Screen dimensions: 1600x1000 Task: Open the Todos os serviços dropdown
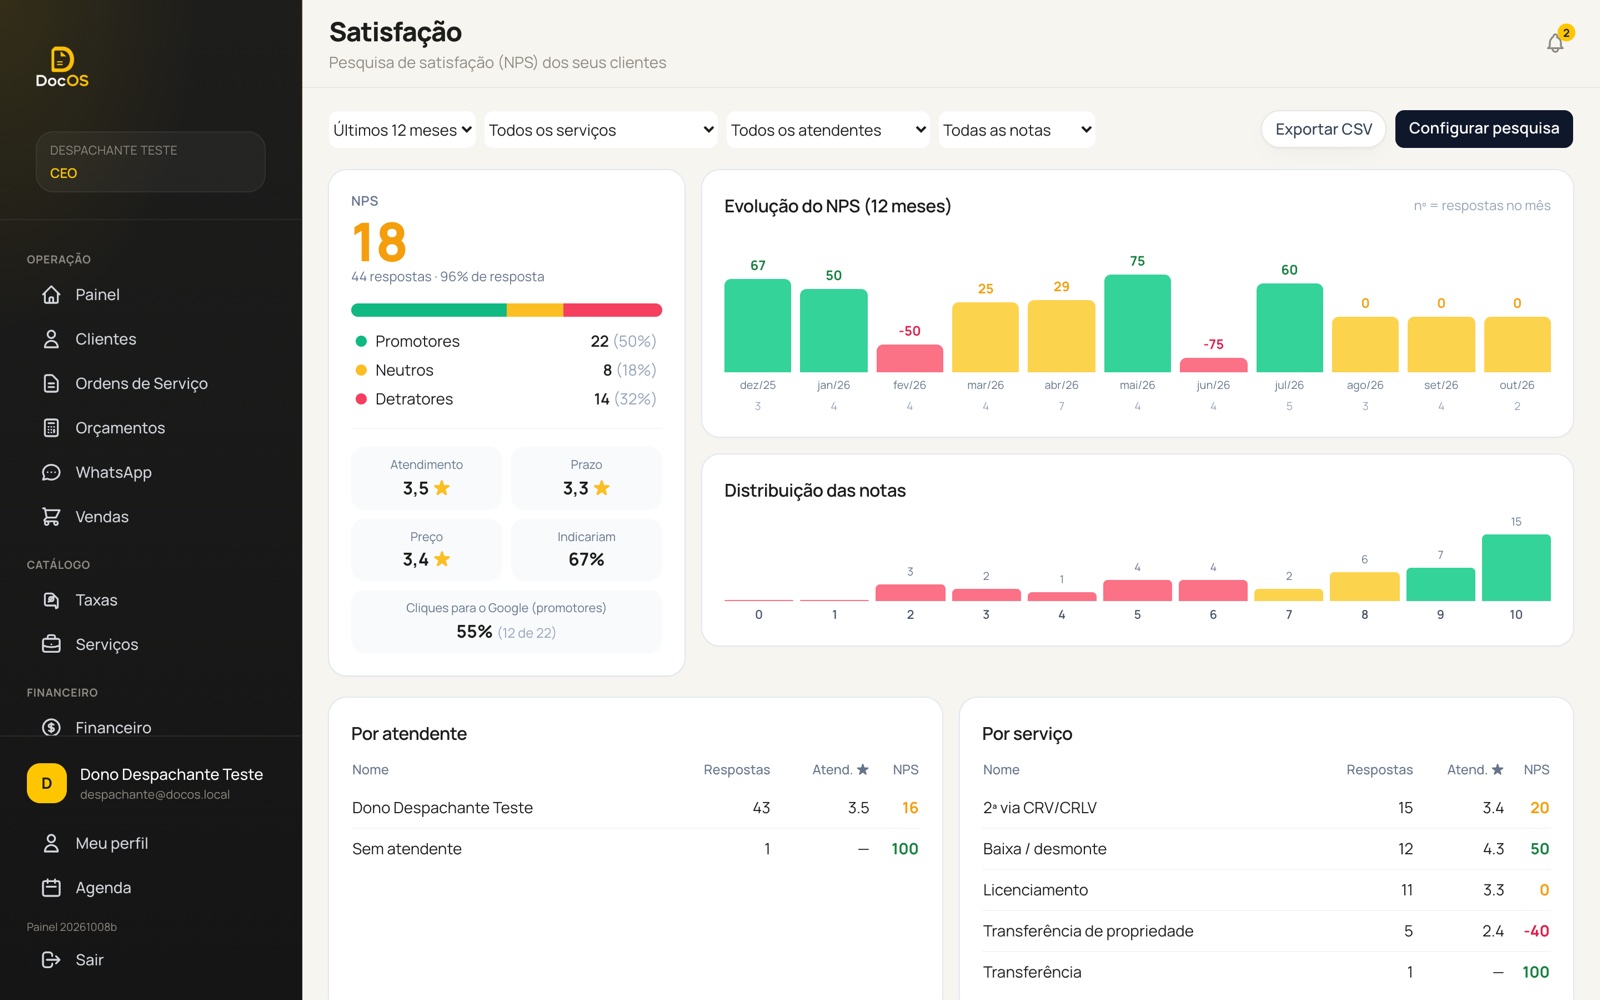(x=601, y=130)
